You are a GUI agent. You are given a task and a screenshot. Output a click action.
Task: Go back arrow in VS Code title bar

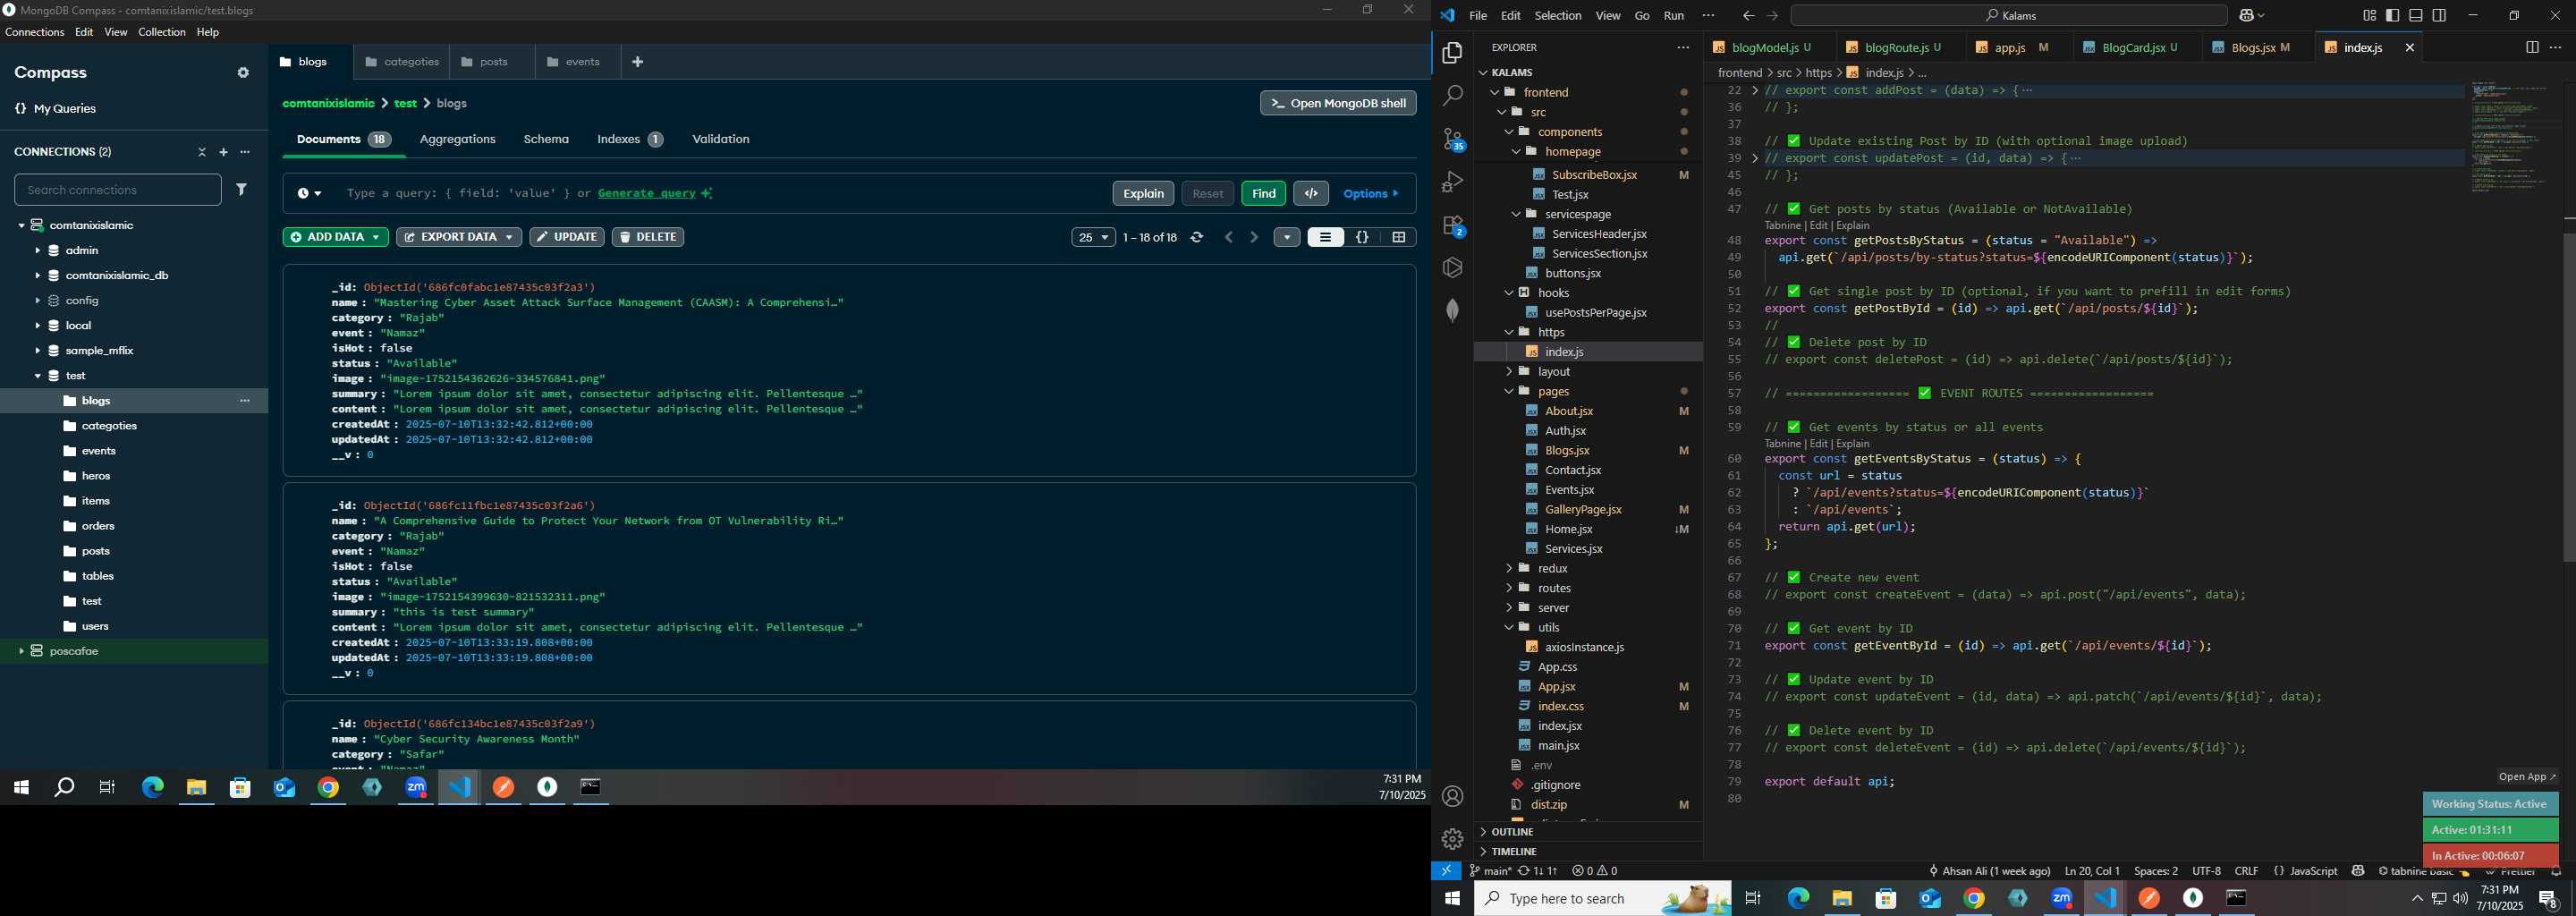point(1748,16)
